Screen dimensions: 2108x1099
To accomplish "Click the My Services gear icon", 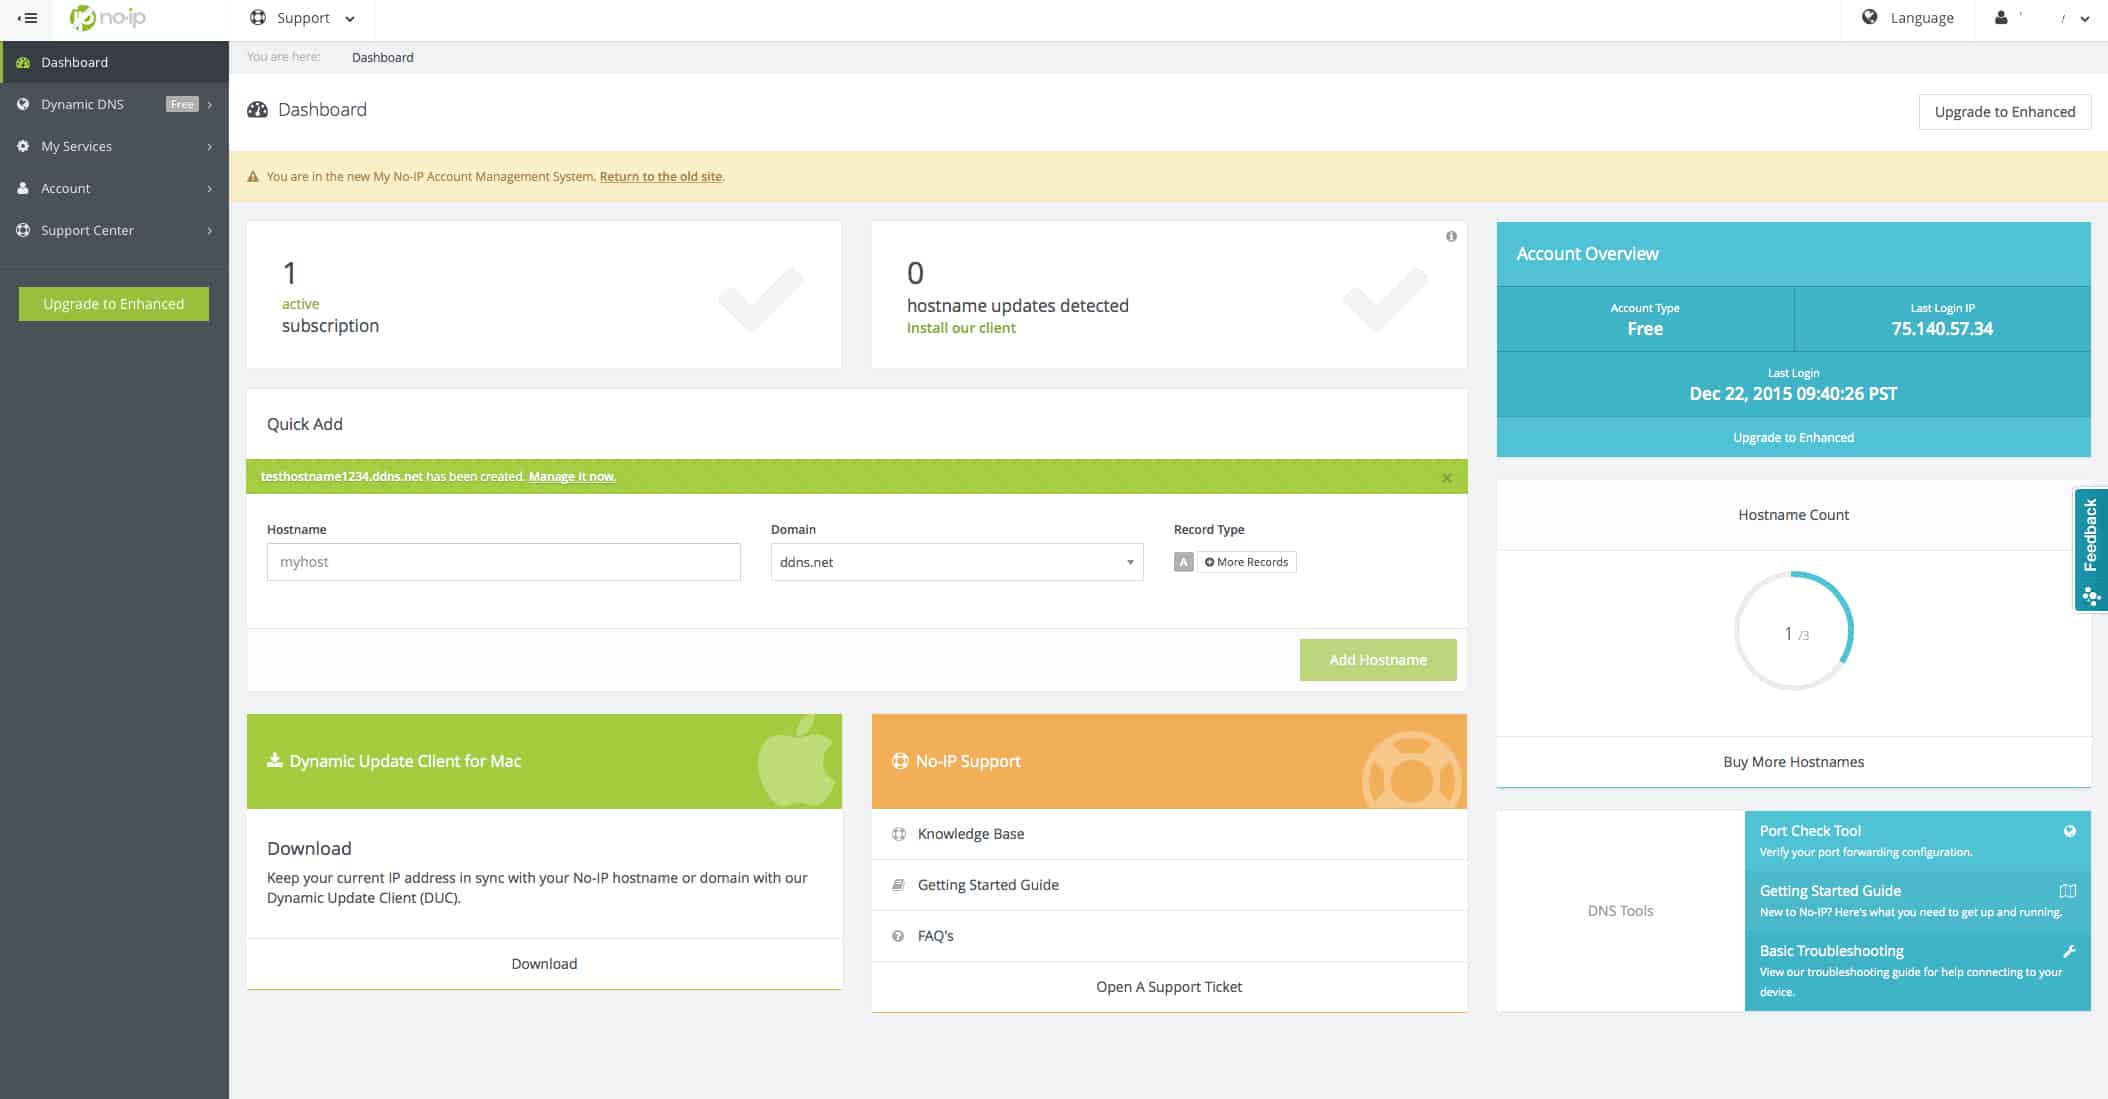I will (x=23, y=146).
